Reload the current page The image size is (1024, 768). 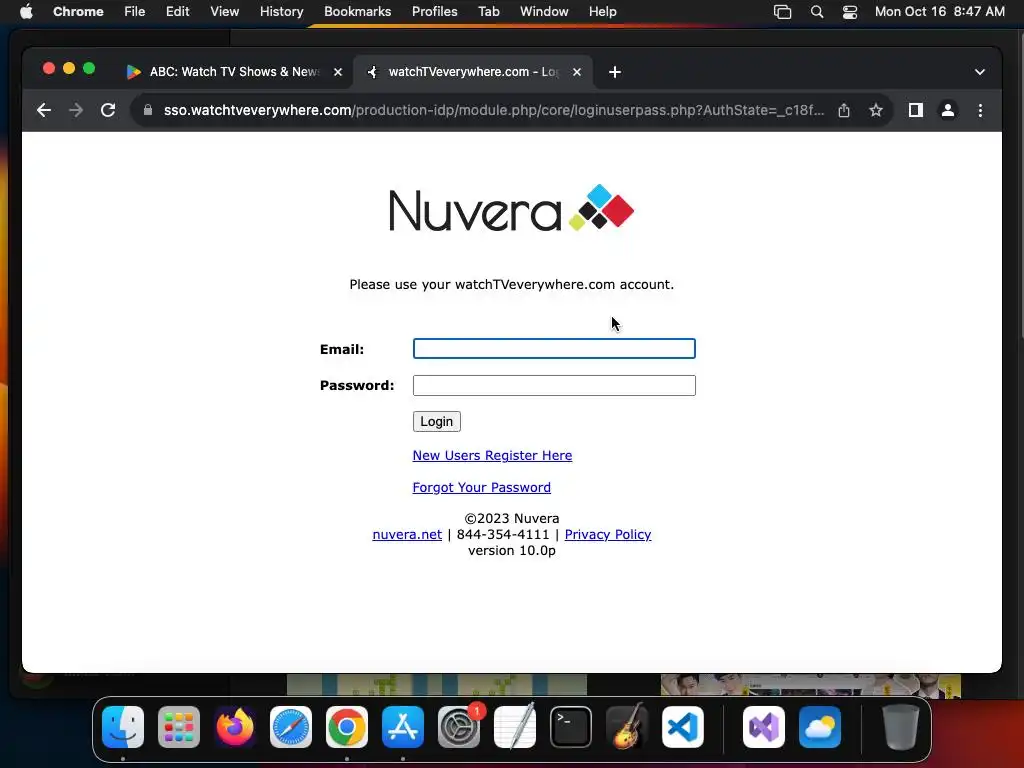108,110
